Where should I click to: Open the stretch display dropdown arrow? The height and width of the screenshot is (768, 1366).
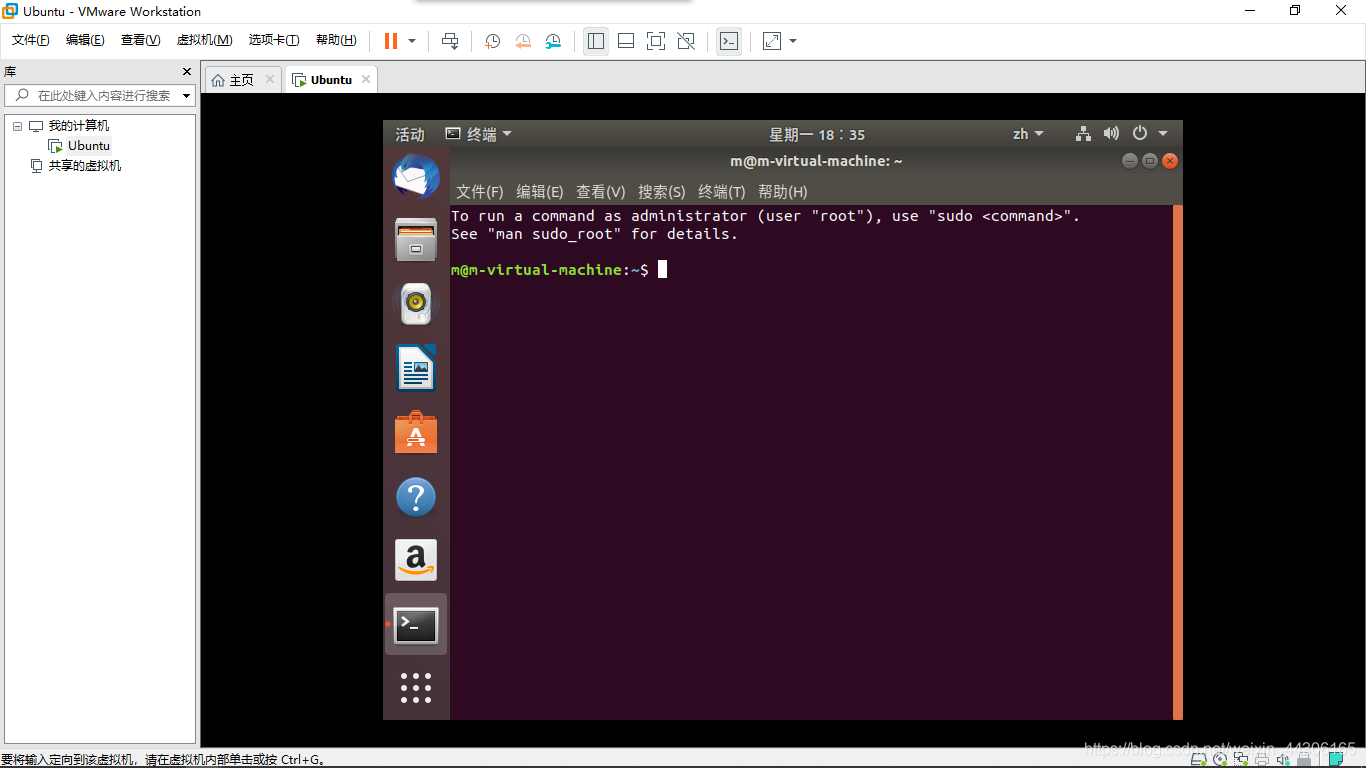point(793,41)
